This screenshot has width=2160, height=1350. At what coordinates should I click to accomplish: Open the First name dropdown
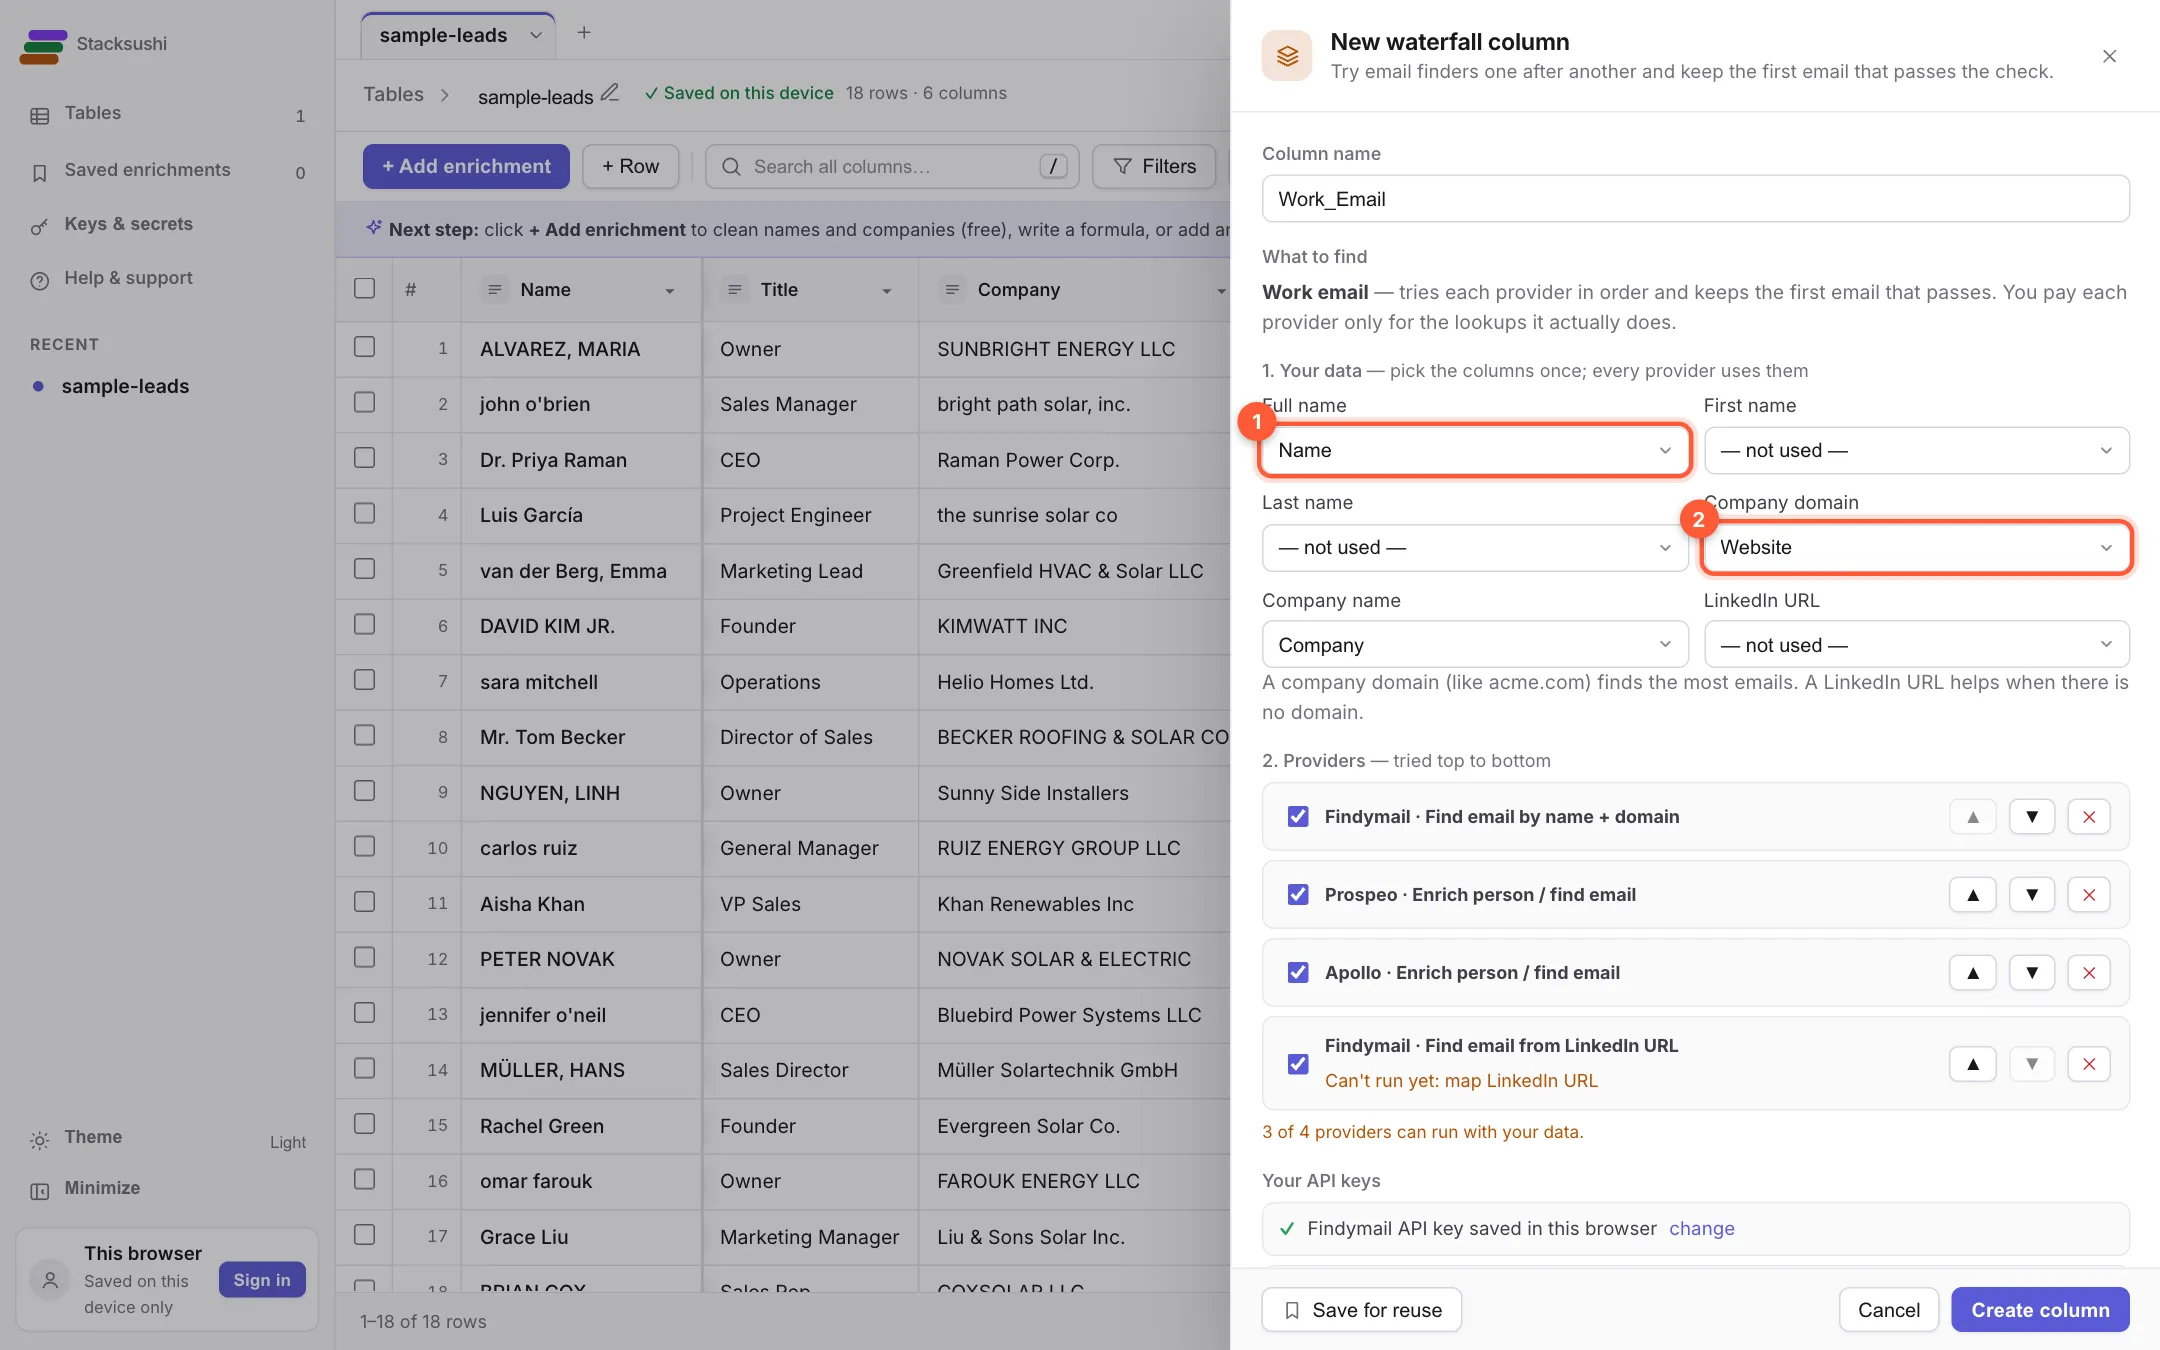[x=1916, y=451]
